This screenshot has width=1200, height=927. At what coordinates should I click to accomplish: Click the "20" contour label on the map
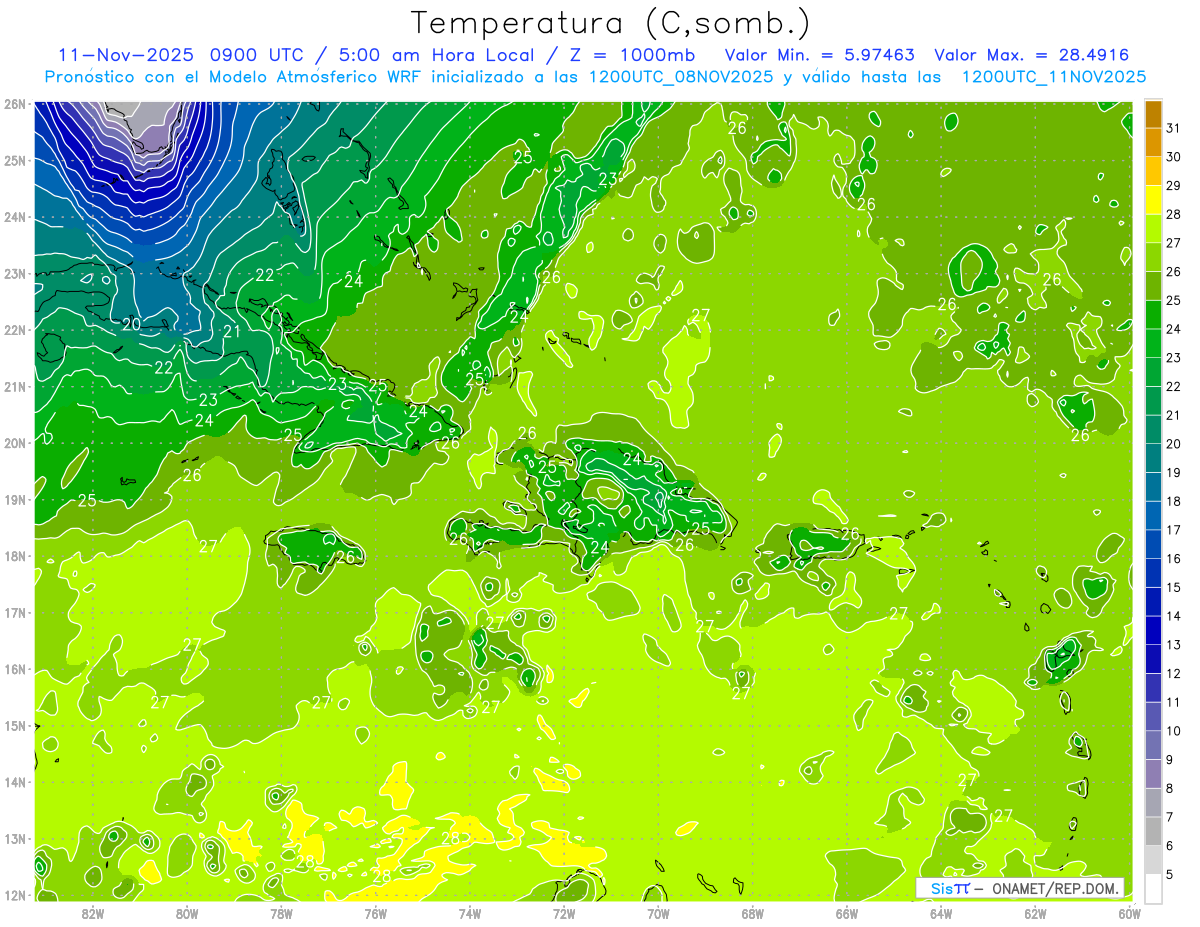click(132, 324)
